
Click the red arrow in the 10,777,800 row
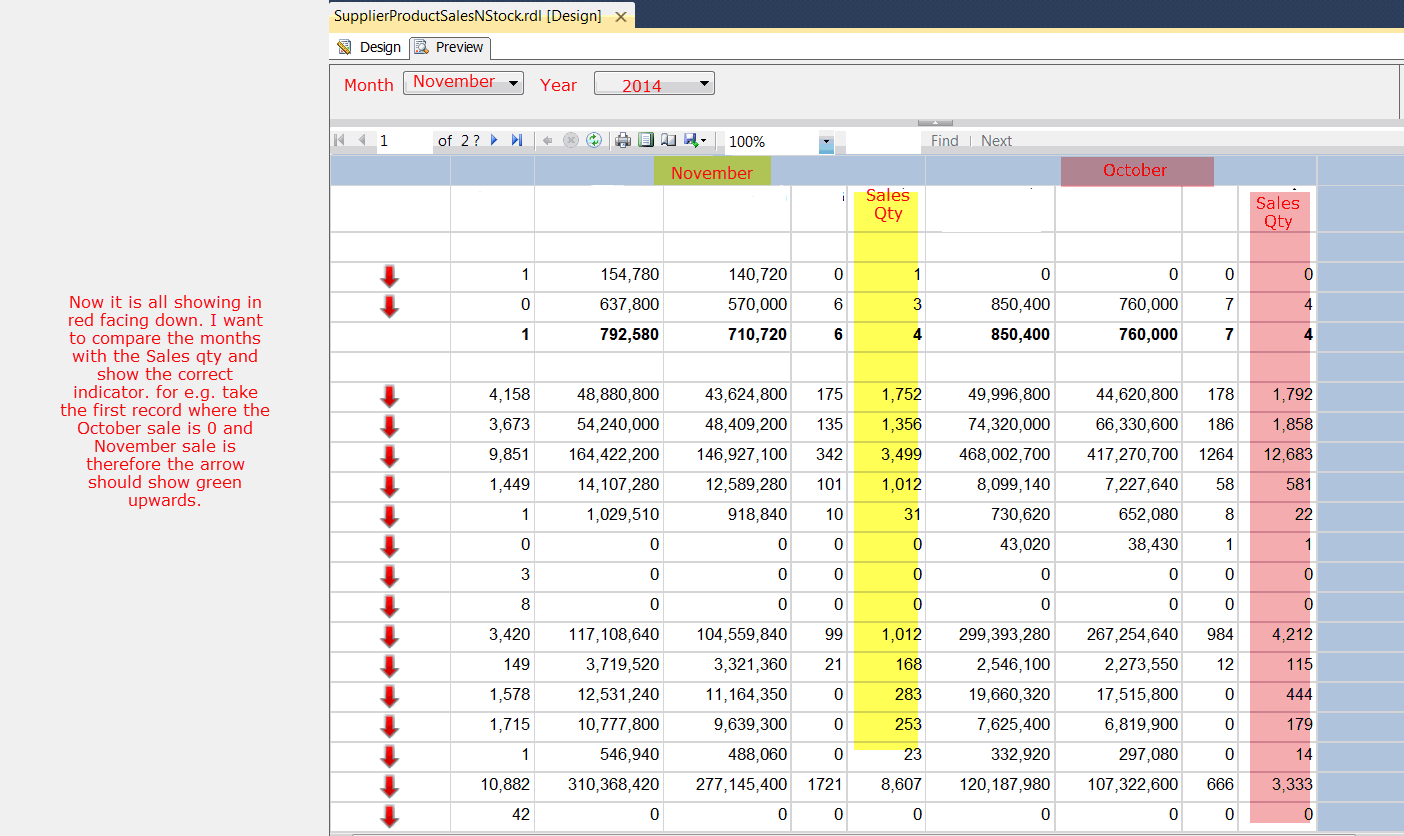click(390, 727)
